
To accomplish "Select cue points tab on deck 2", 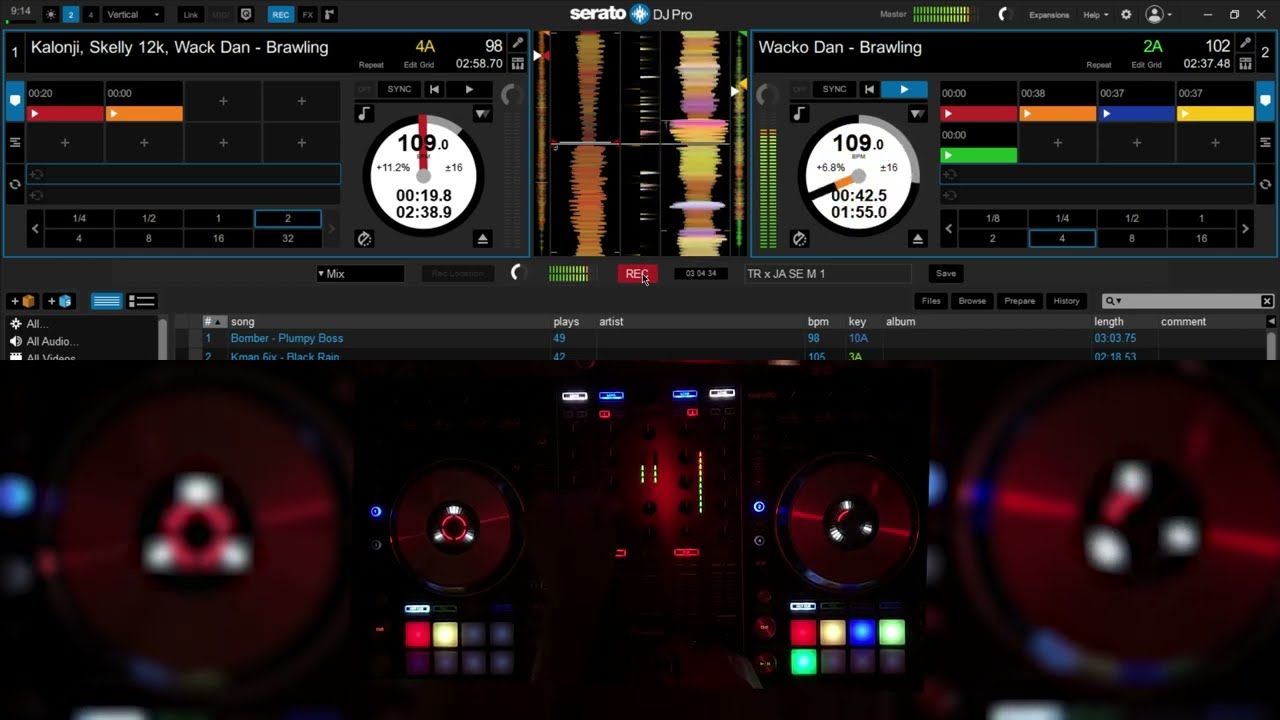I will [1265, 101].
